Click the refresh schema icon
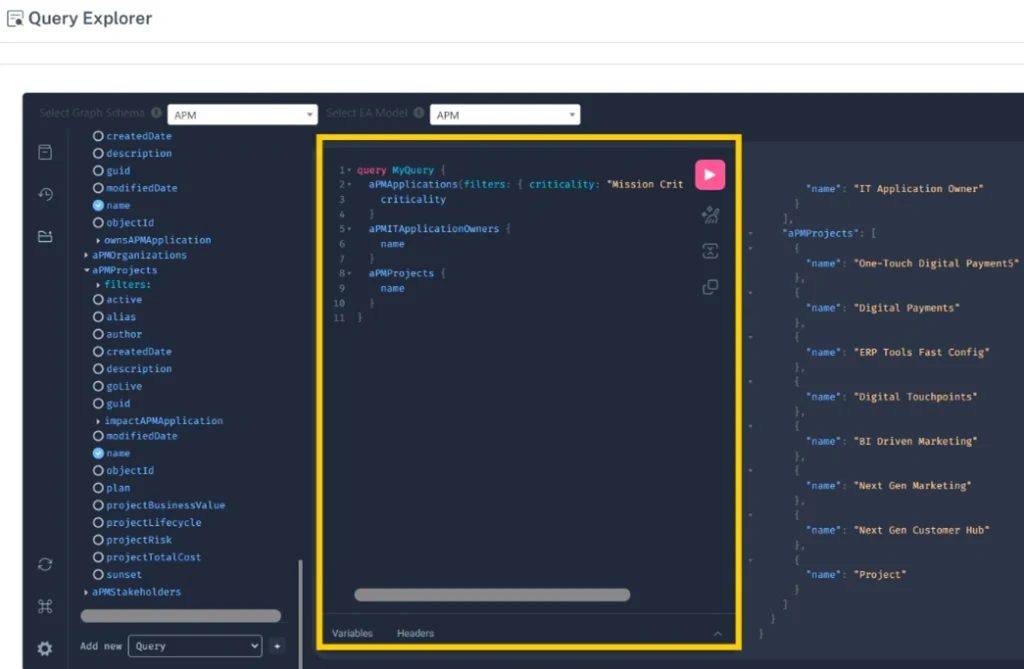 [x=44, y=564]
